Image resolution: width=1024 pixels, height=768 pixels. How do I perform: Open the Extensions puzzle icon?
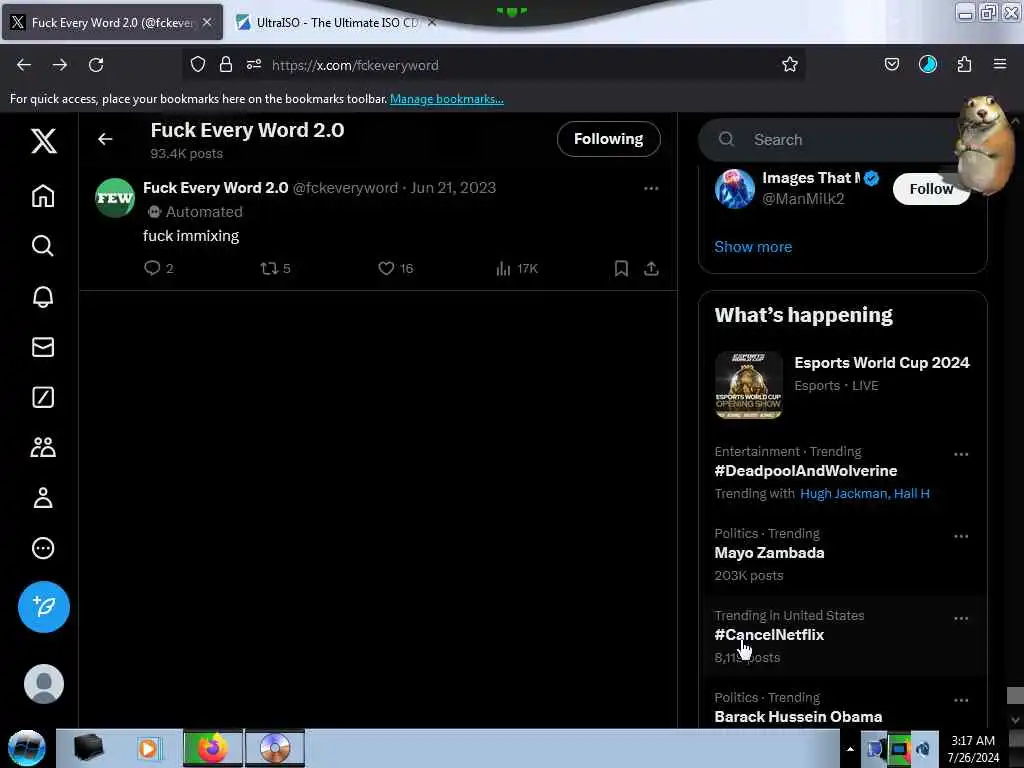point(965,64)
